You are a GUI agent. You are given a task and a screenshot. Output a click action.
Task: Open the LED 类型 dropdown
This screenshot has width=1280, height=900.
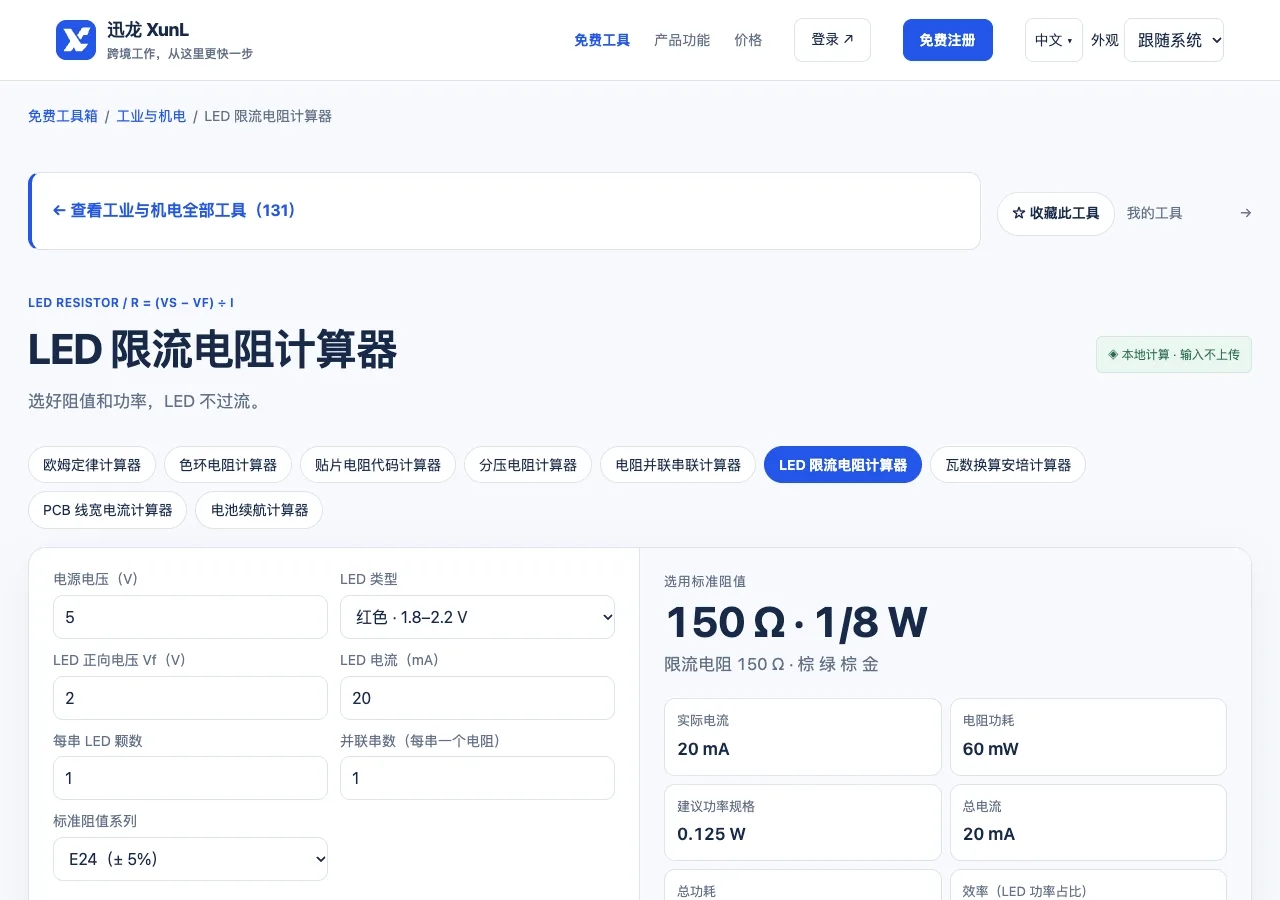(x=478, y=617)
